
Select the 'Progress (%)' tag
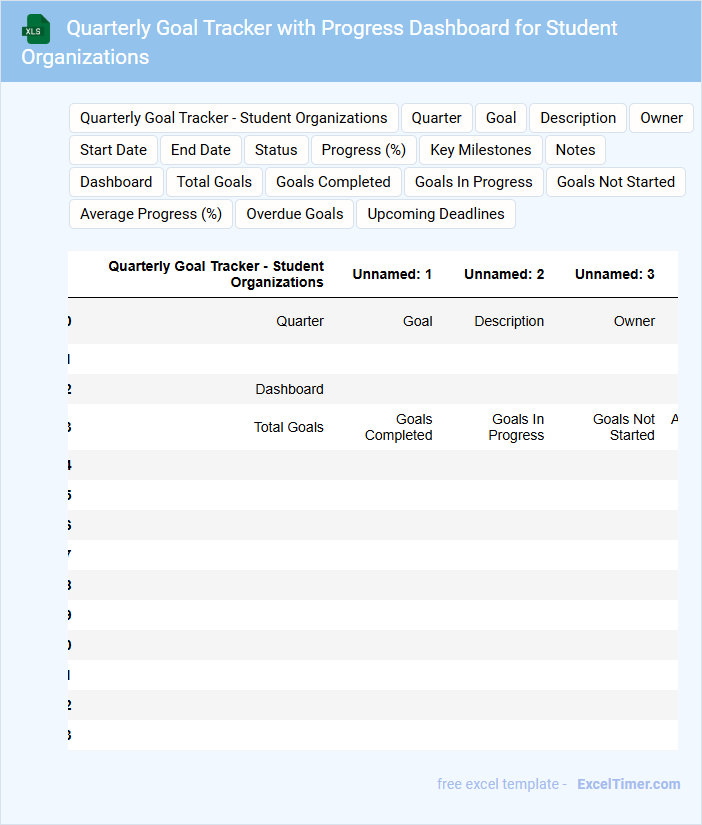[363, 150]
